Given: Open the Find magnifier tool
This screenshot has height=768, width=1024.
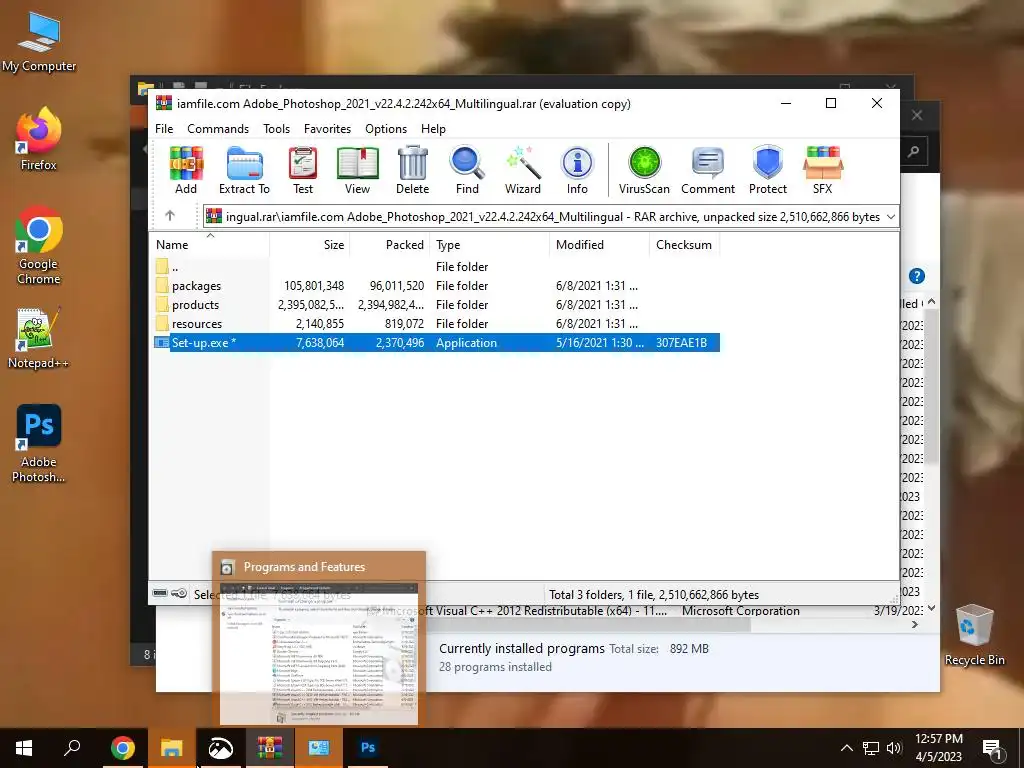Looking at the screenshot, I should (467, 169).
